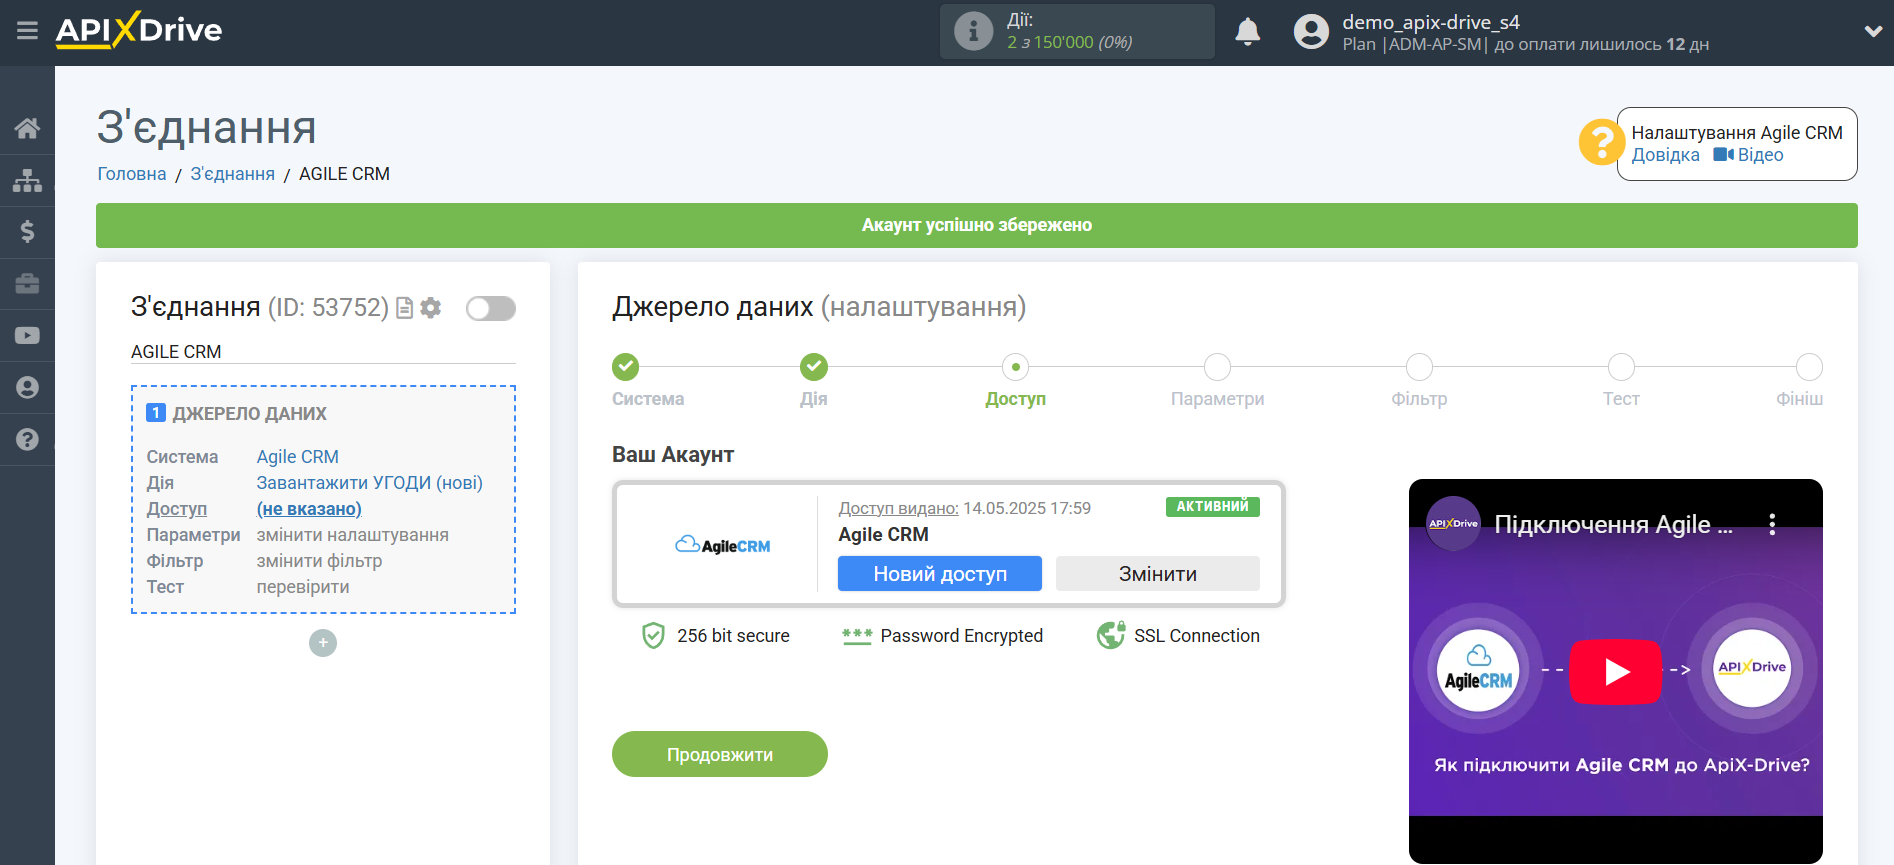The width and height of the screenshot is (1894, 865).
Task: Click the AgileCRM logo in account card
Action: point(723,545)
